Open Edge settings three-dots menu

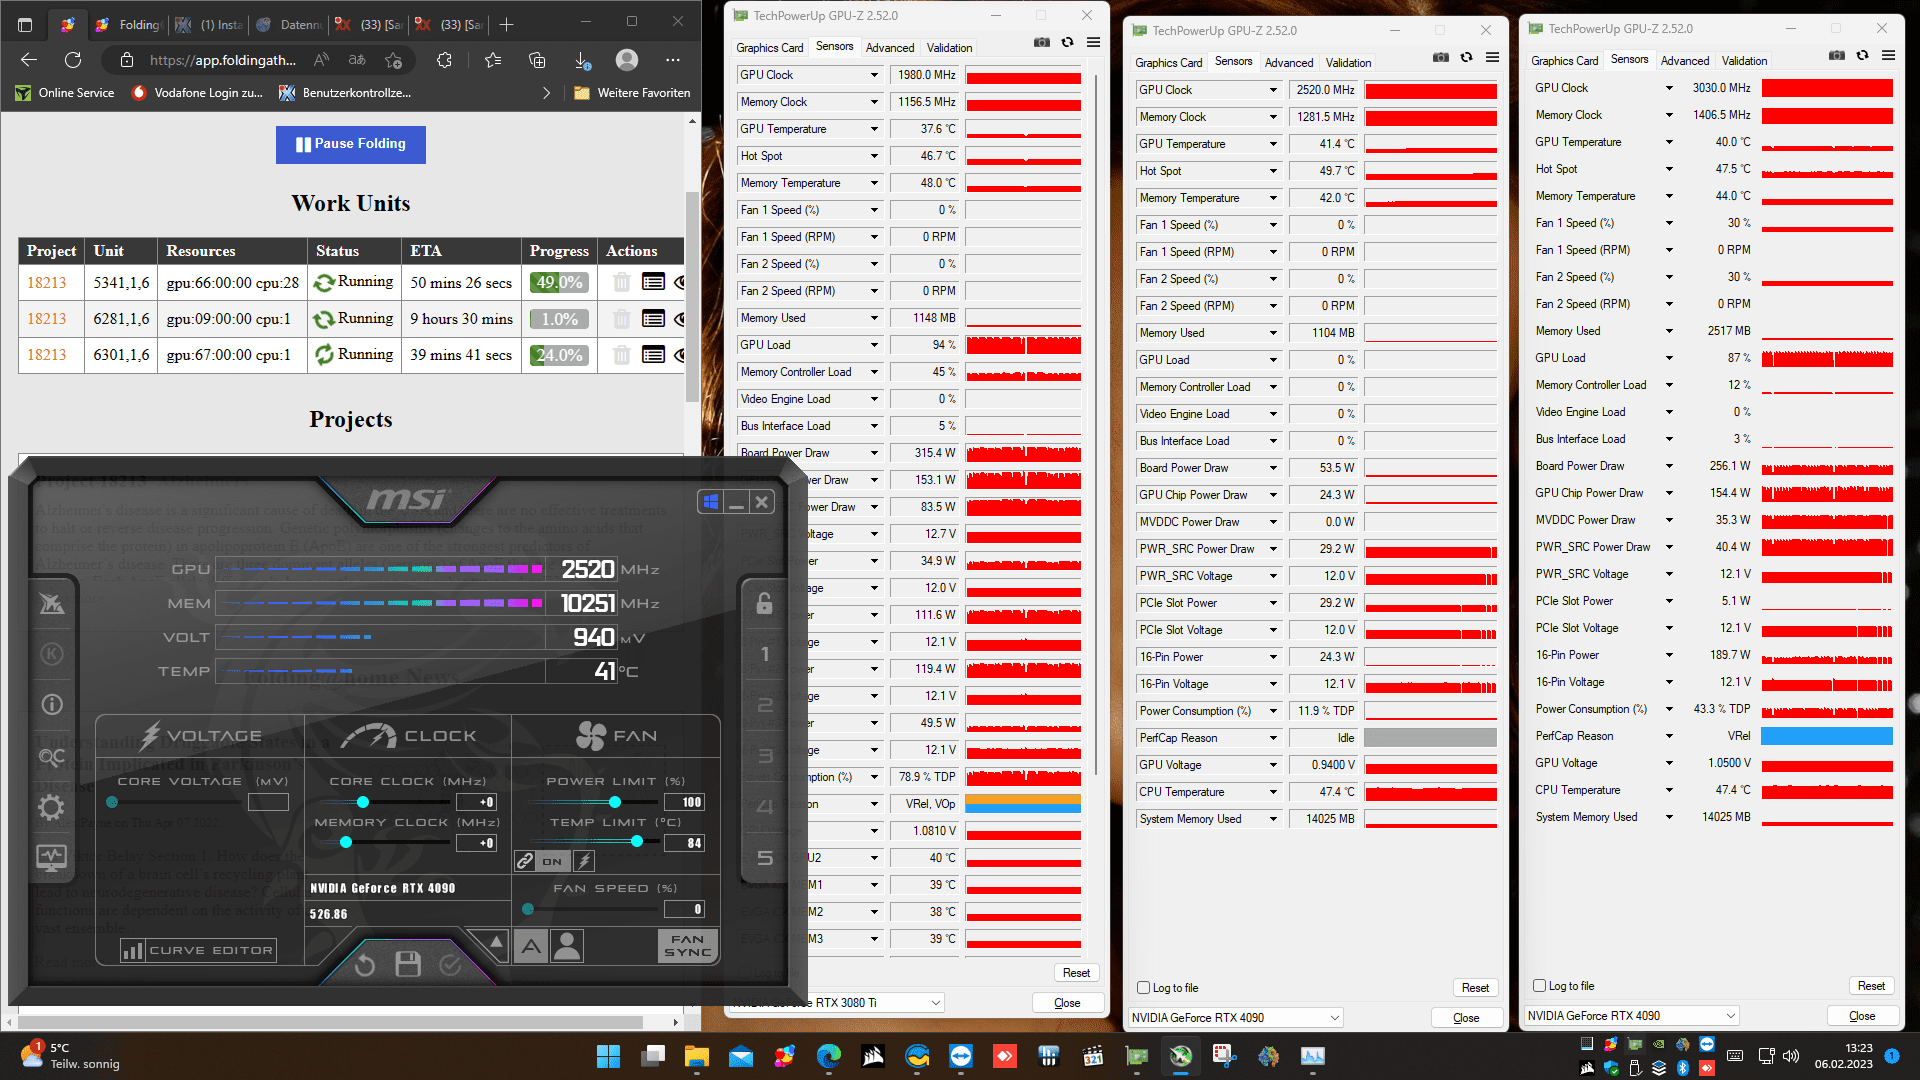pyautogui.click(x=673, y=60)
